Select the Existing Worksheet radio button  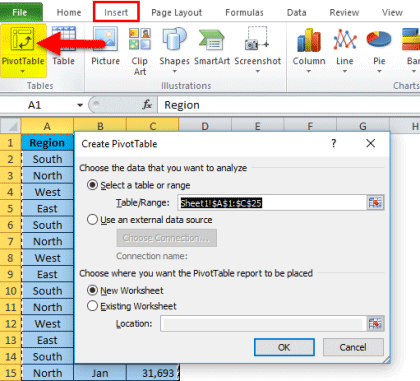coord(92,306)
